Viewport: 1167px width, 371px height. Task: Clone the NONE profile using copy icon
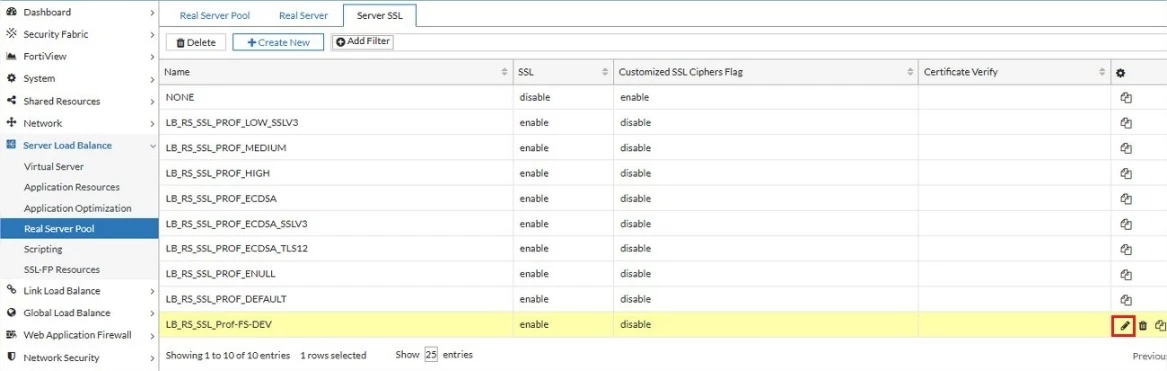[x=1126, y=98]
